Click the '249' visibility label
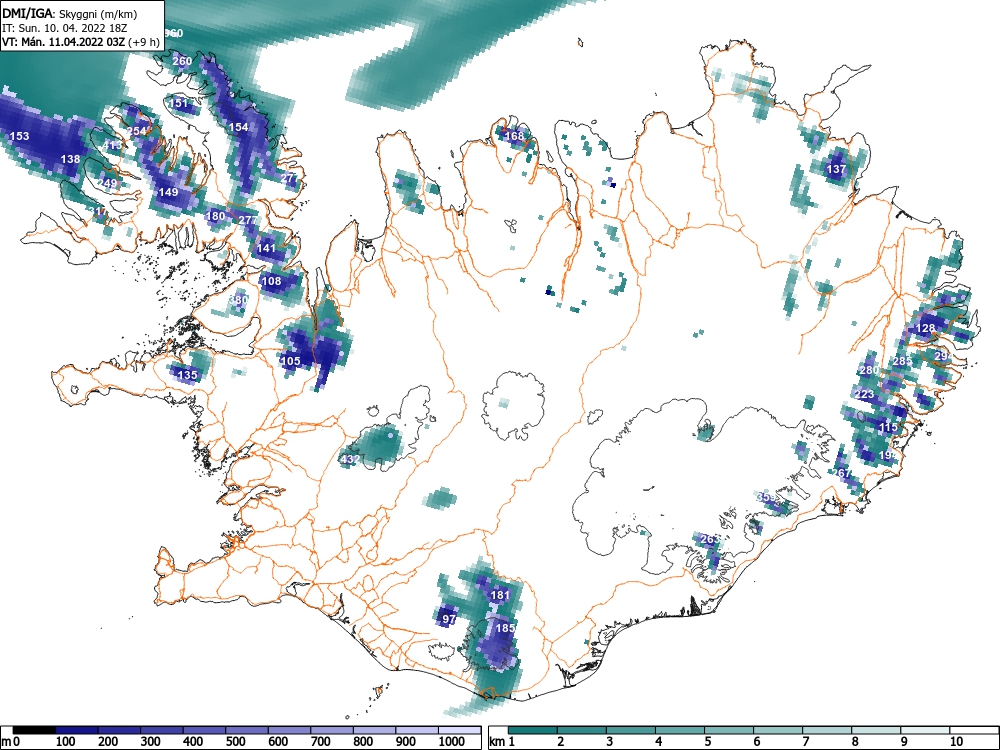This screenshot has width=1000, height=750. [108, 183]
